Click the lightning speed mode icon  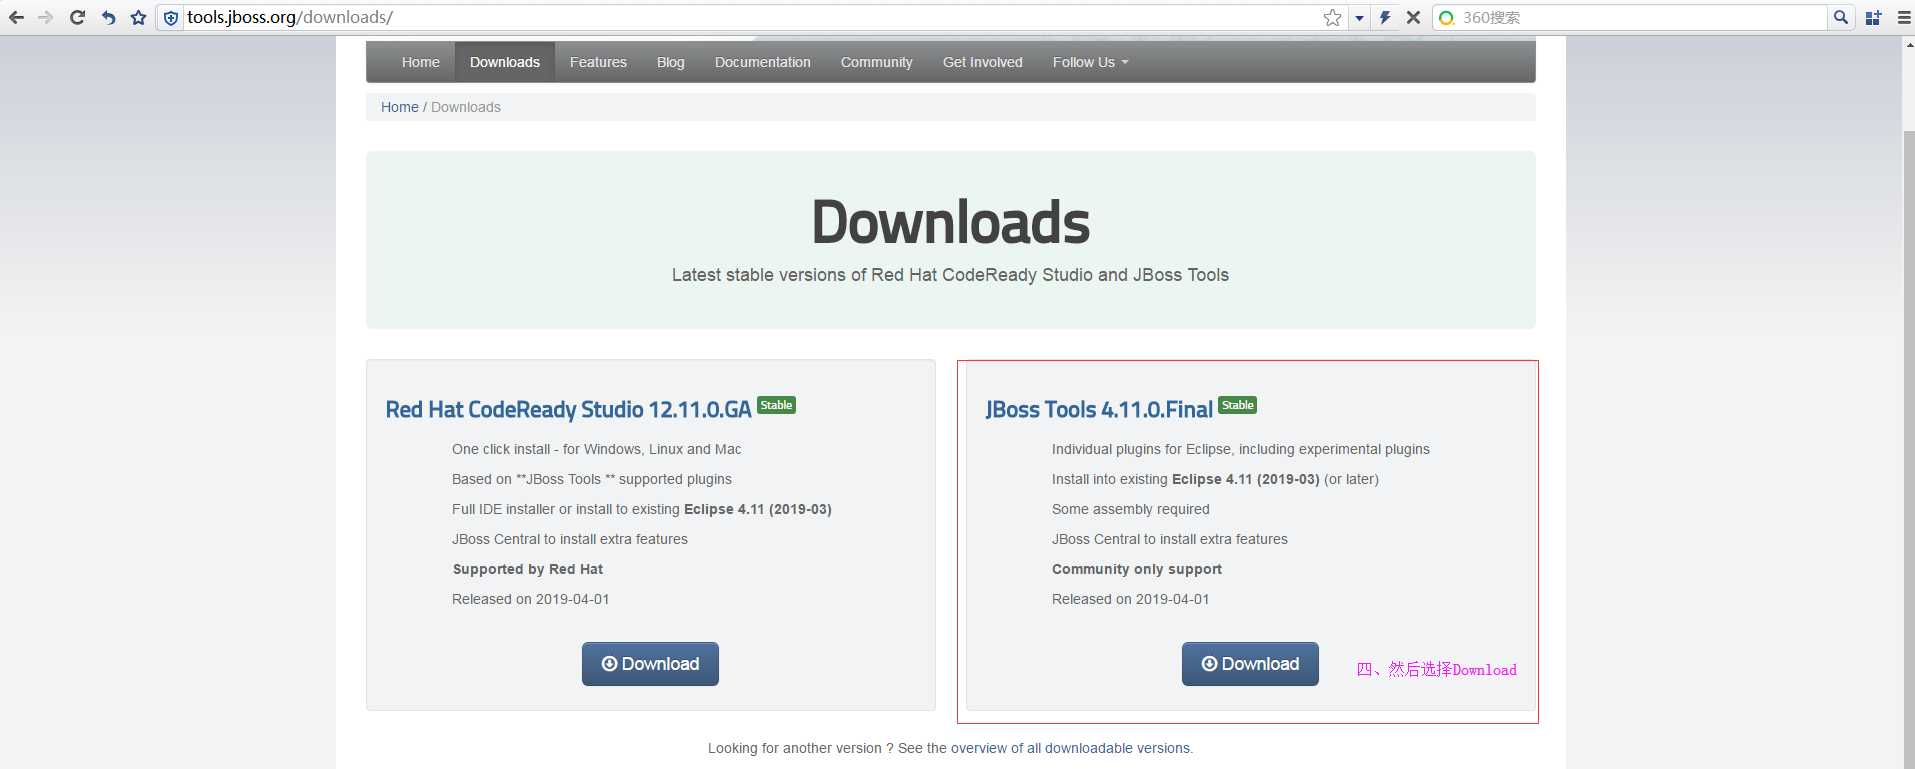click(1385, 17)
